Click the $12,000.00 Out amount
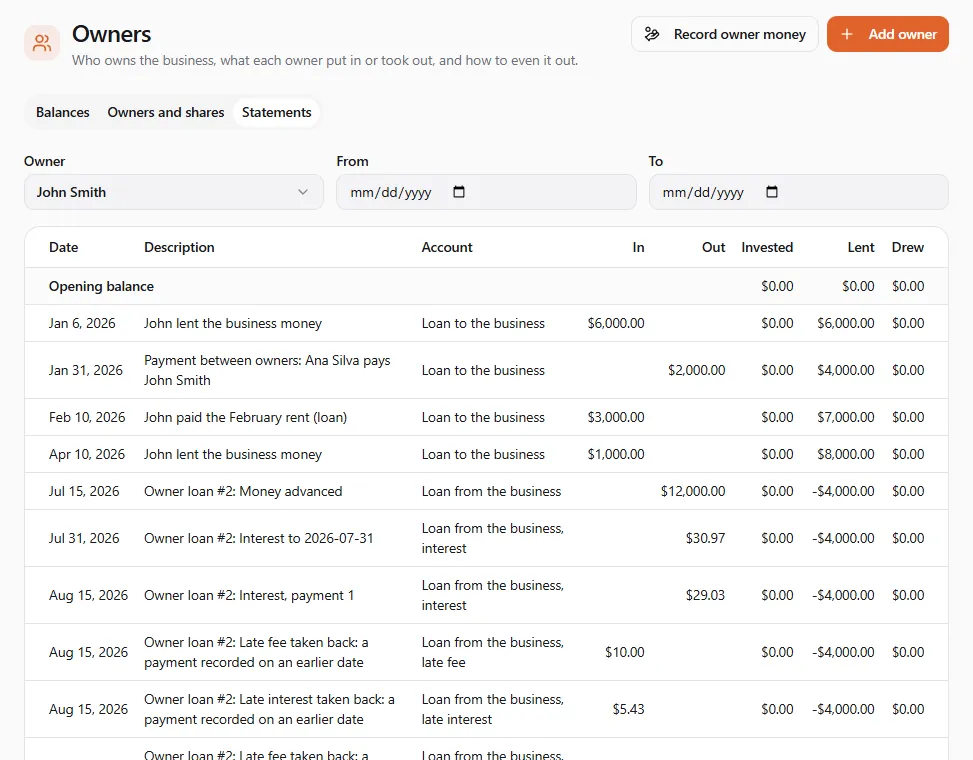Image resolution: width=973 pixels, height=760 pixels. pos(693,492)
